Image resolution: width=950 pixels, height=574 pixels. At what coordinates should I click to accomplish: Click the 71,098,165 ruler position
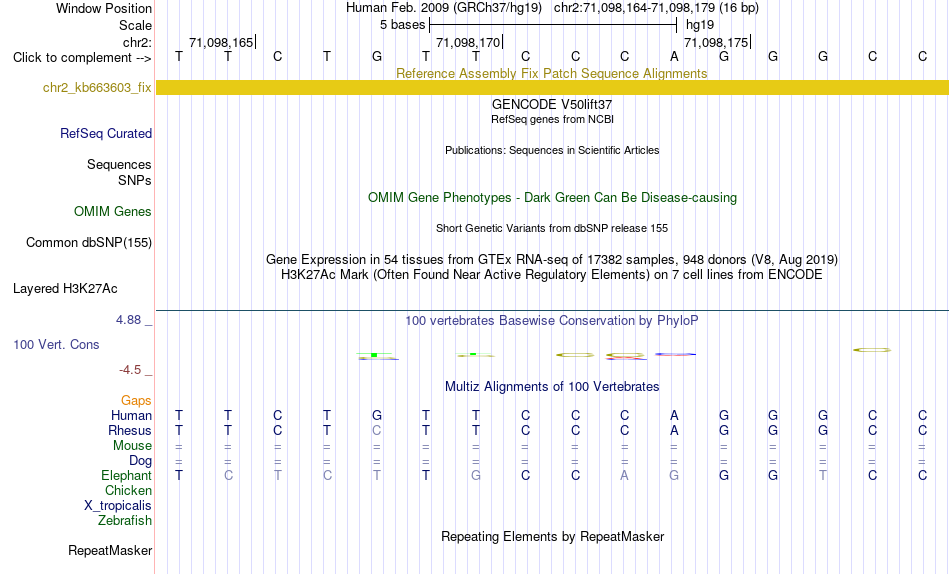pos(221,42)
